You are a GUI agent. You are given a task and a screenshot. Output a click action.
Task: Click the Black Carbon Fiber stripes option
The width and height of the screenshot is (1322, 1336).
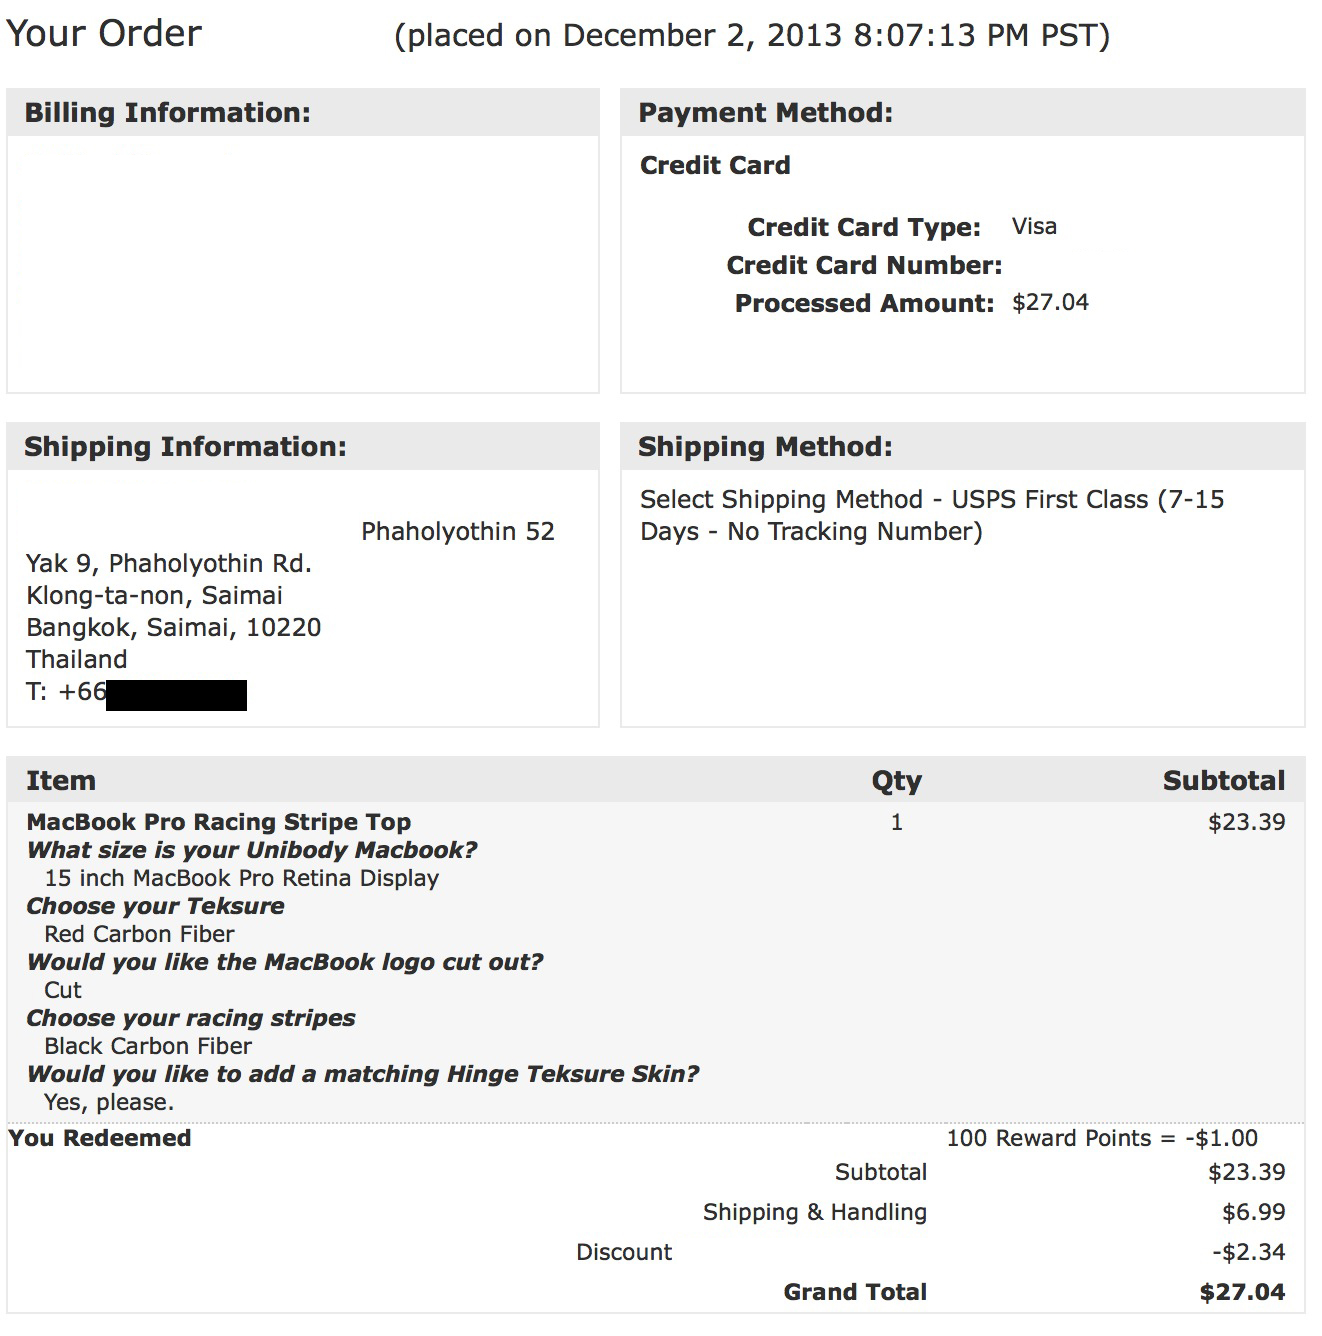tap(148, 1046)
